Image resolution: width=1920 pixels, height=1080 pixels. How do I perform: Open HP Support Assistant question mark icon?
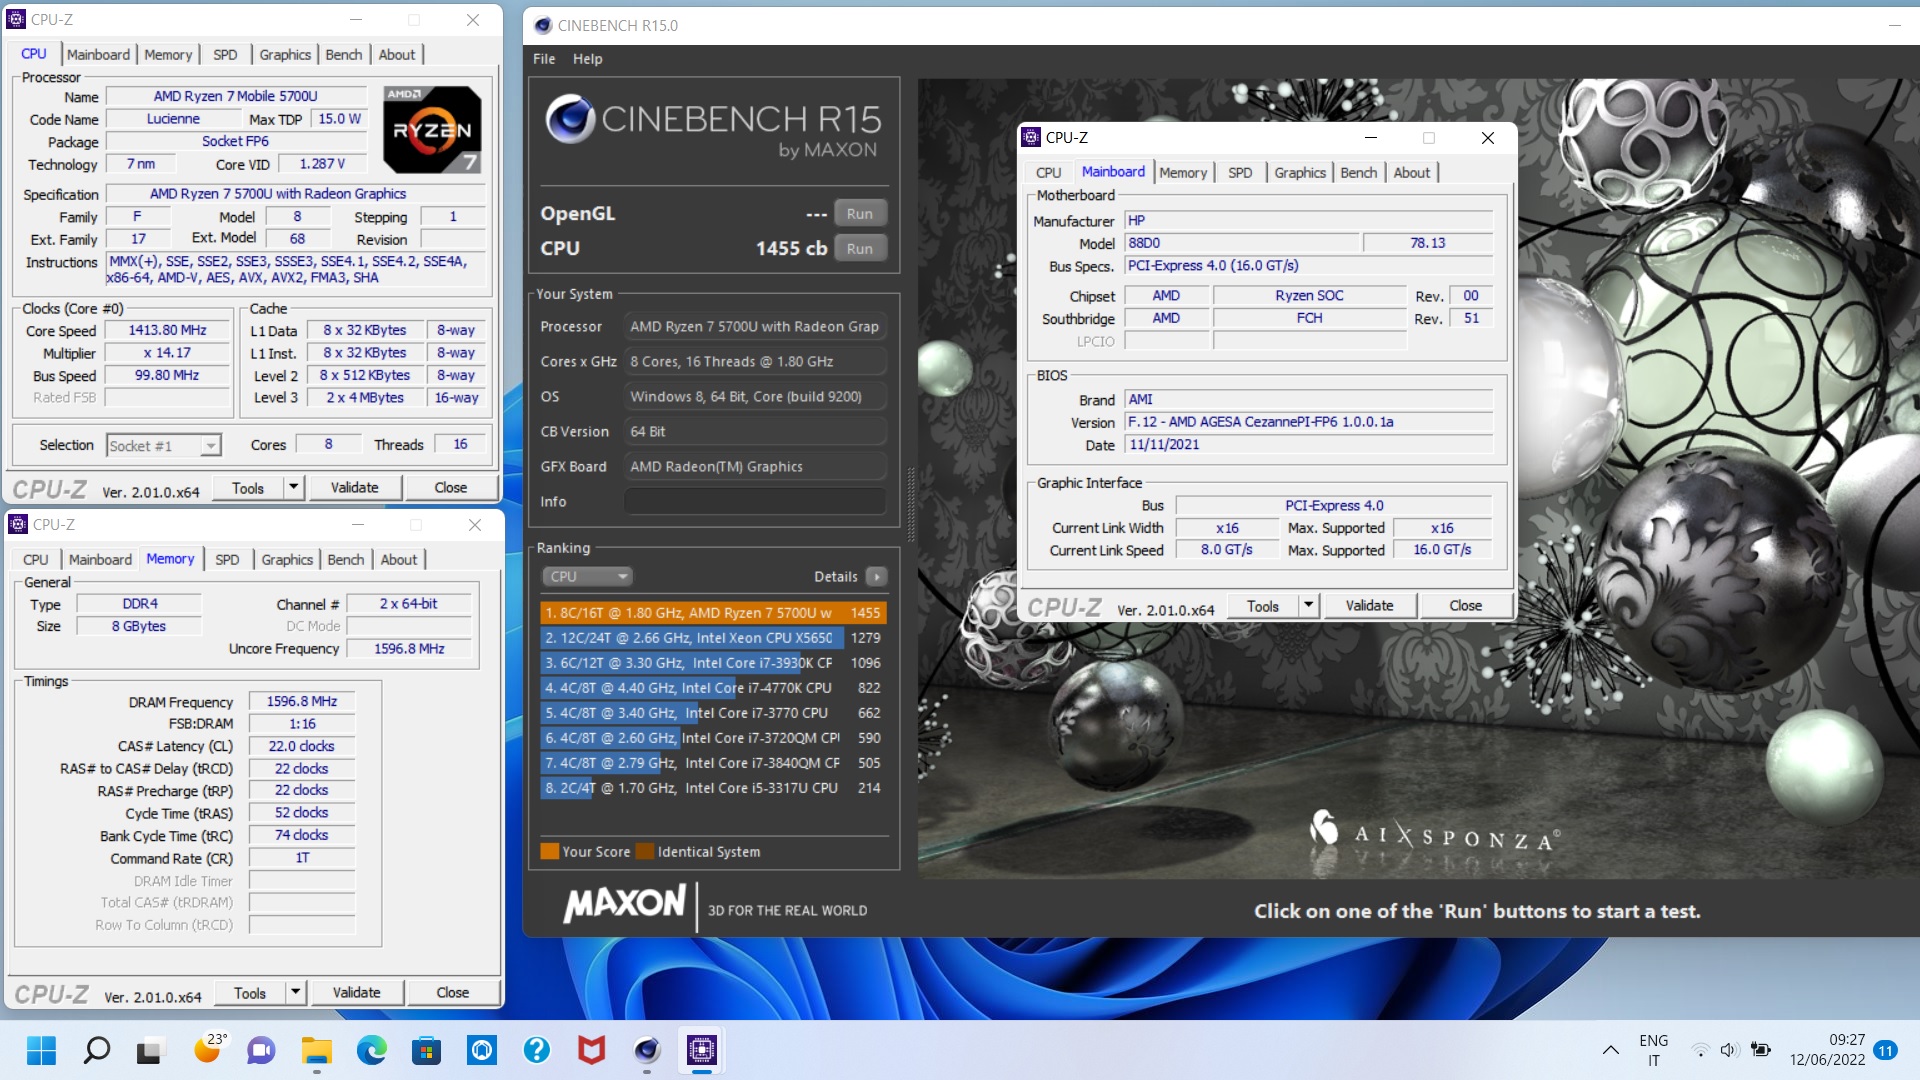(x=537, y=1050)
